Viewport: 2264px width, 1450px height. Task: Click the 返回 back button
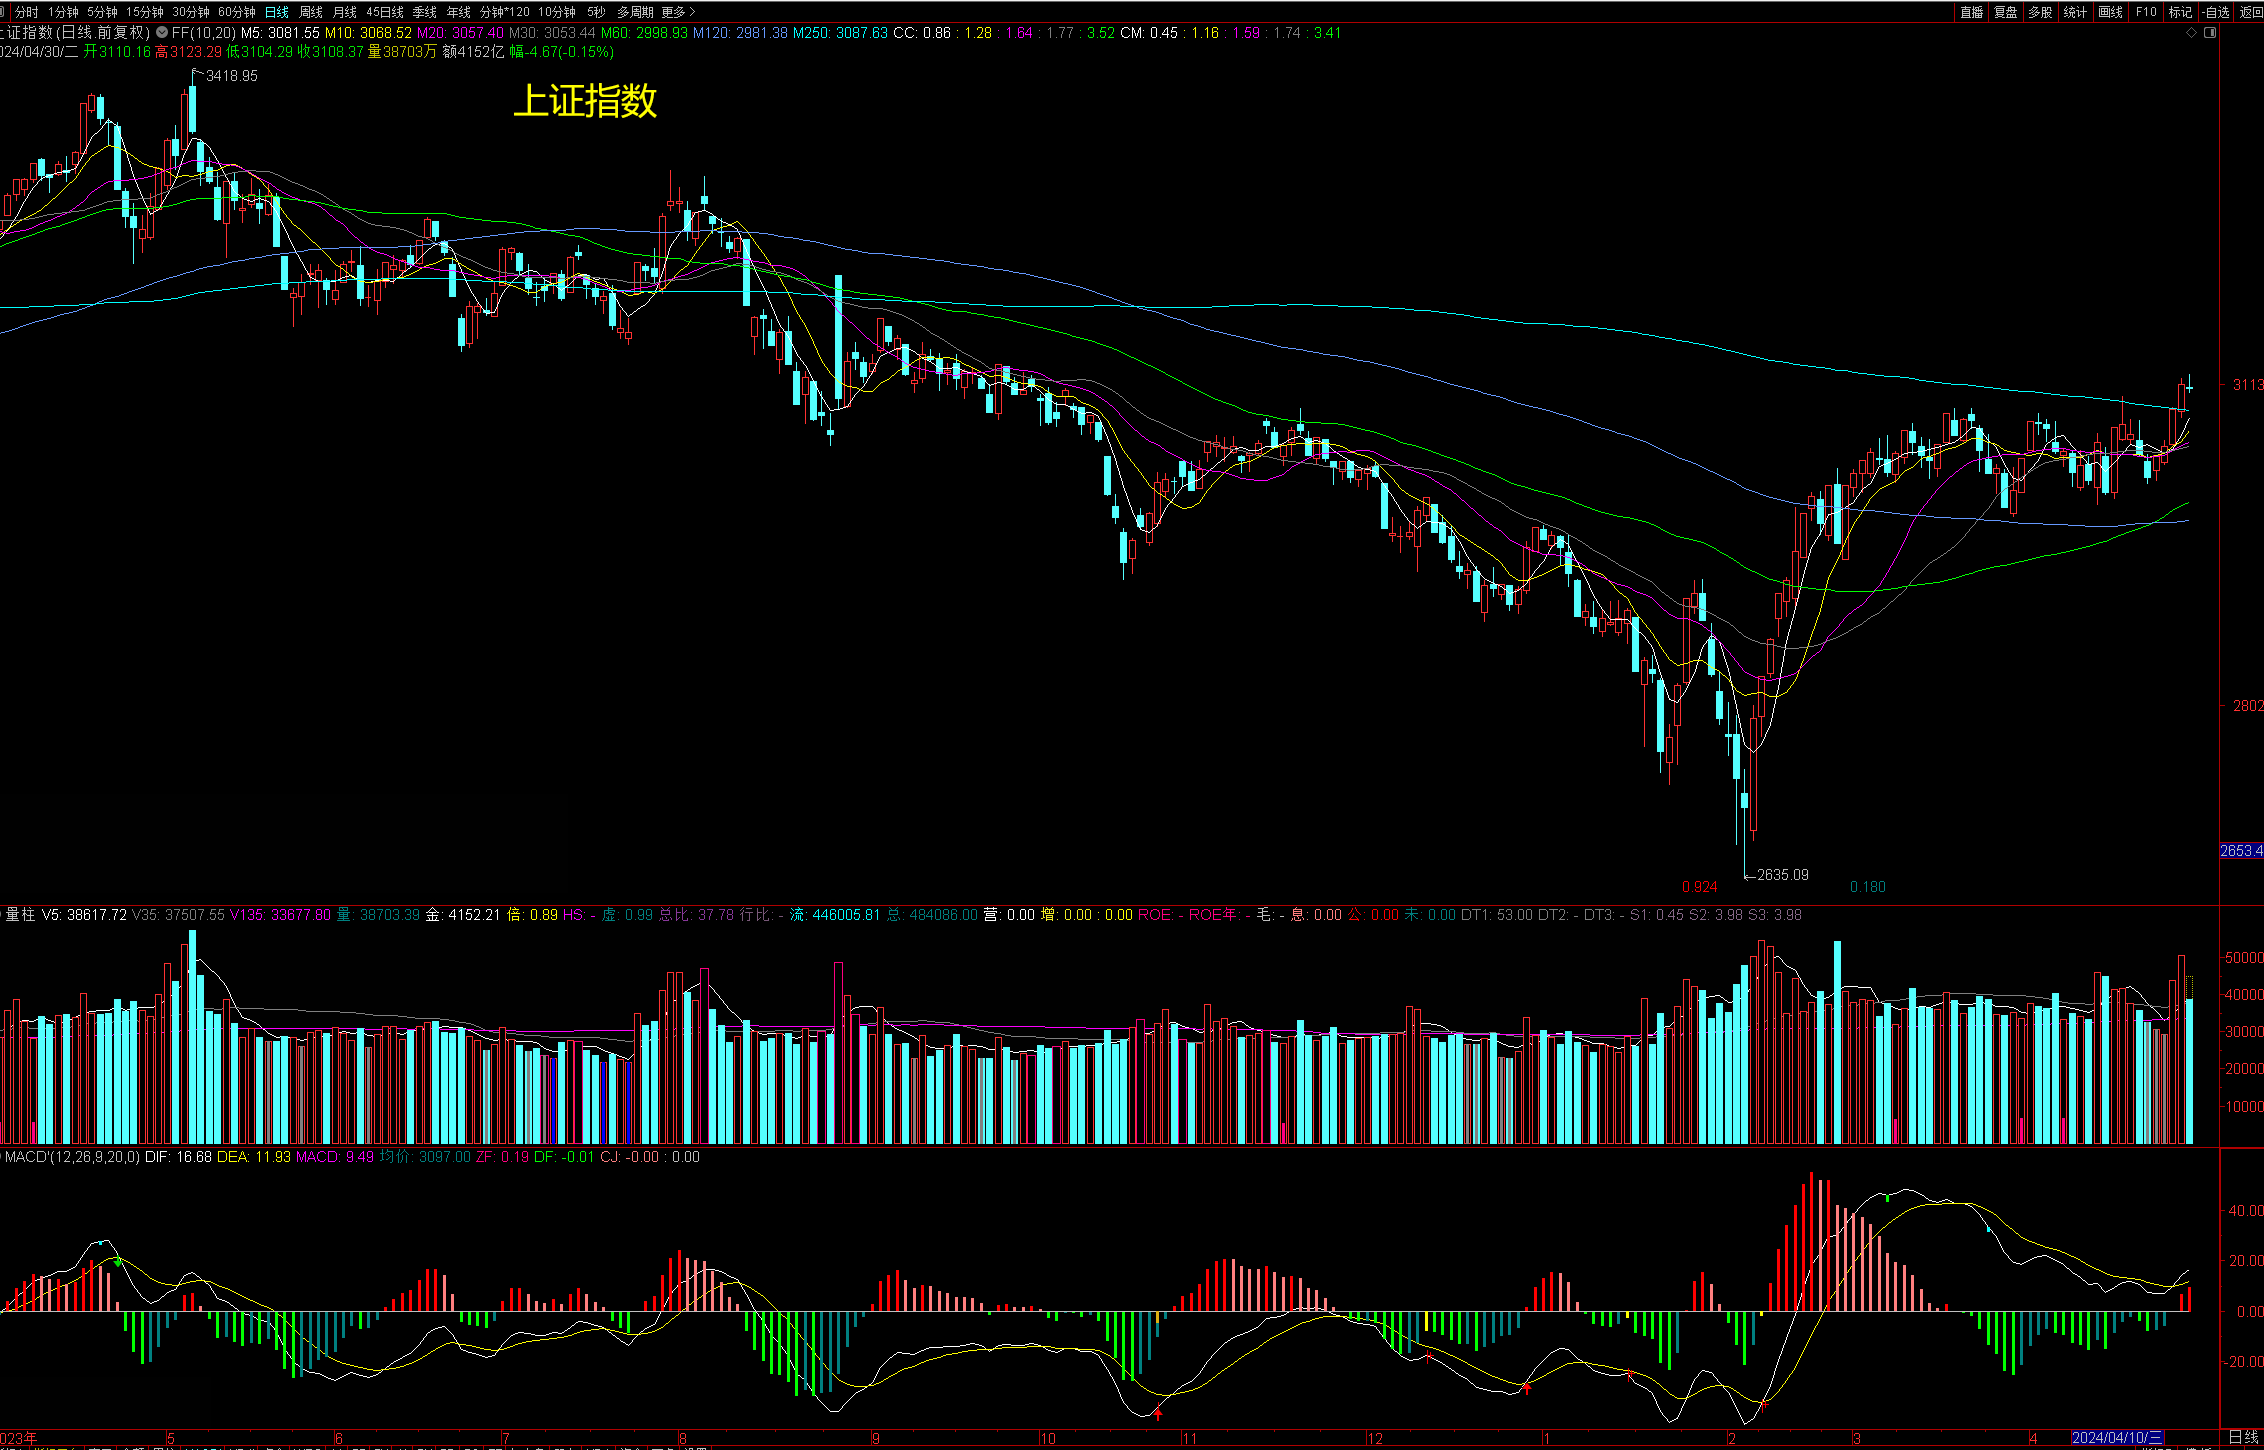coord(2252,12)
